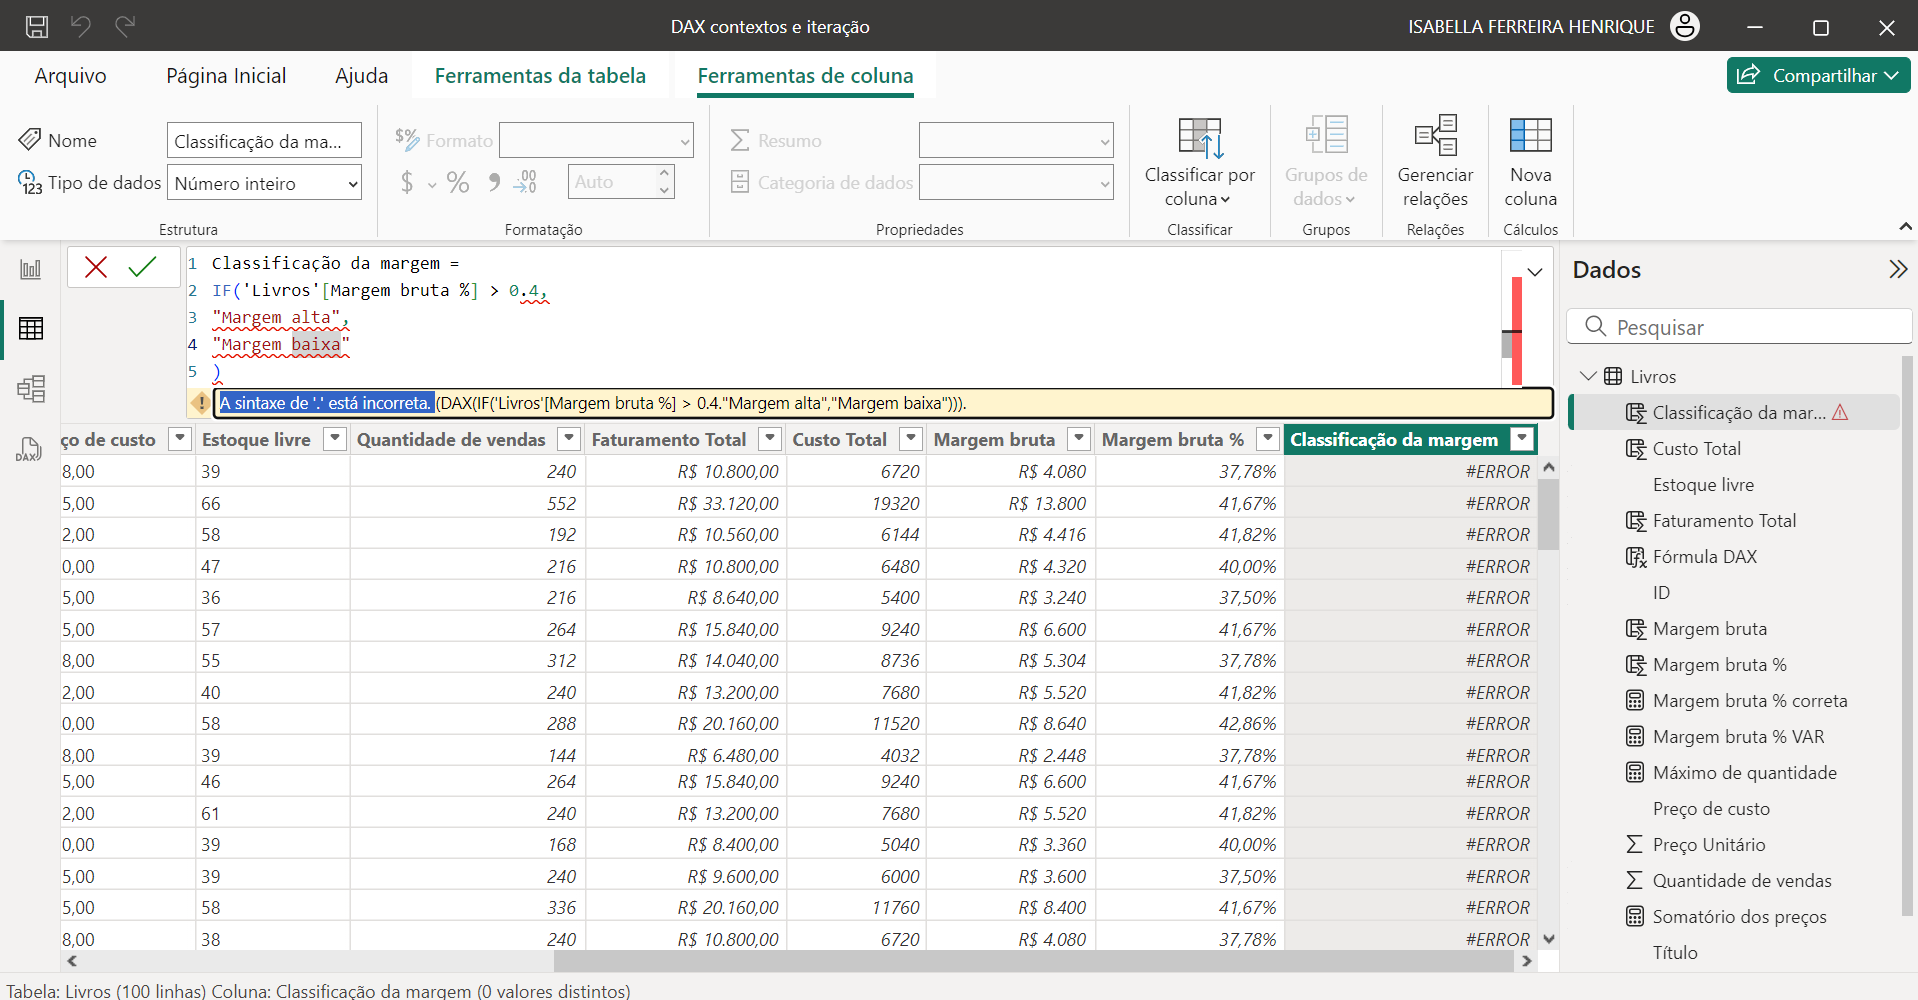Click the Compartilhar button
The width and height of the screenshot is (1918, 1000).
click(x=1818, y=75)
